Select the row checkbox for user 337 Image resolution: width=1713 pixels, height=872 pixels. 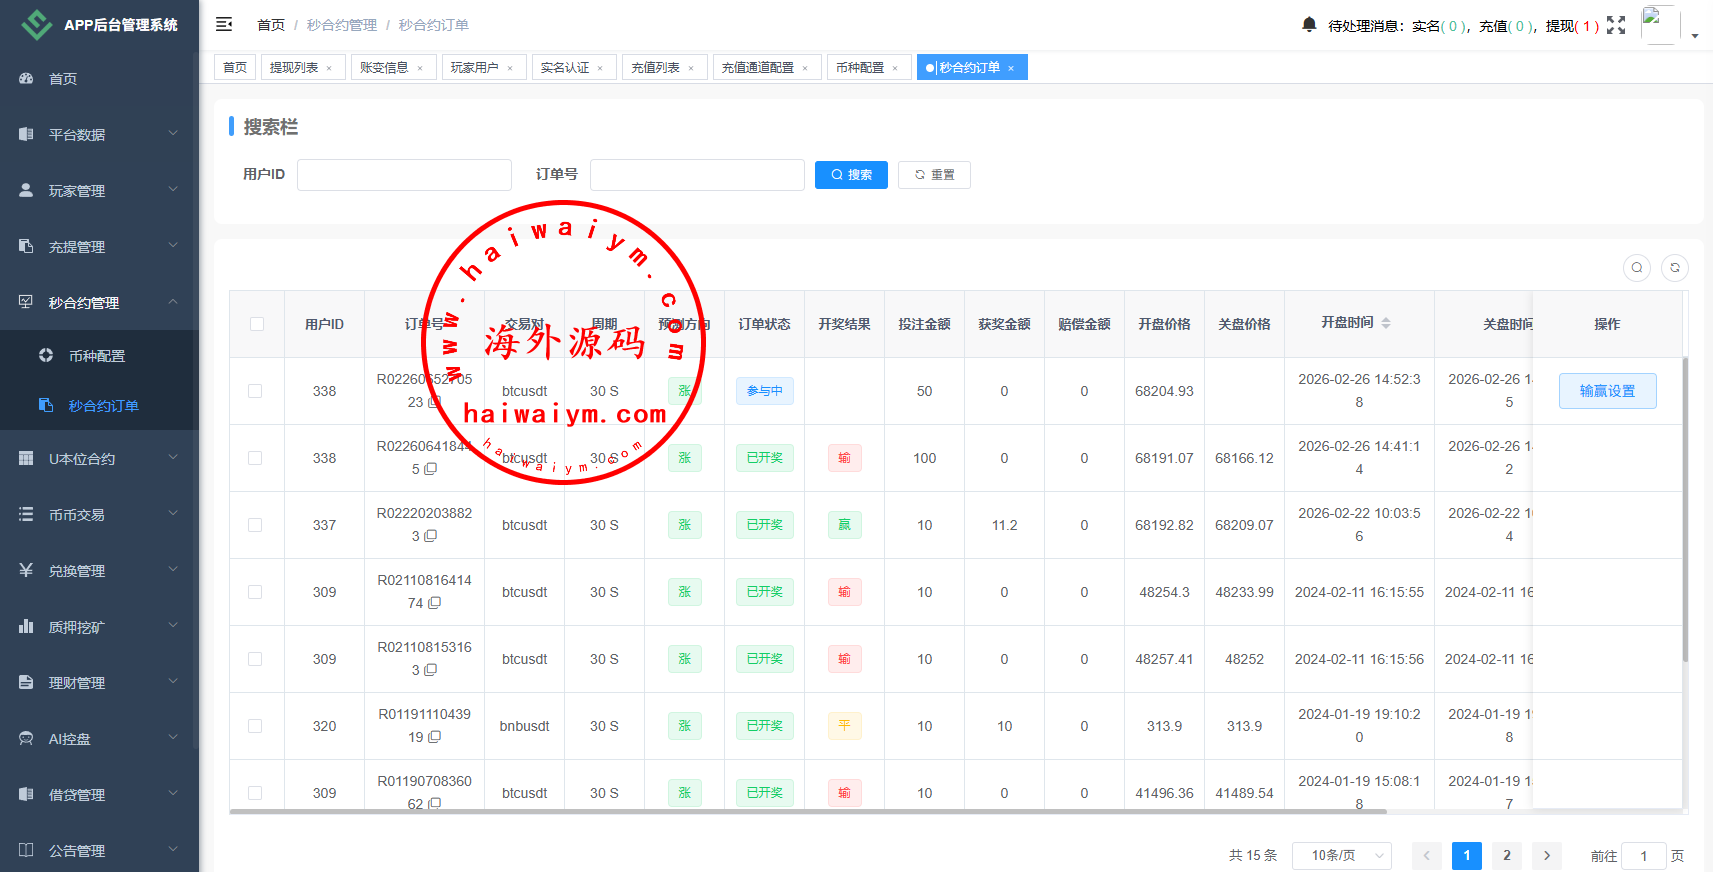[x=256, y=525]
